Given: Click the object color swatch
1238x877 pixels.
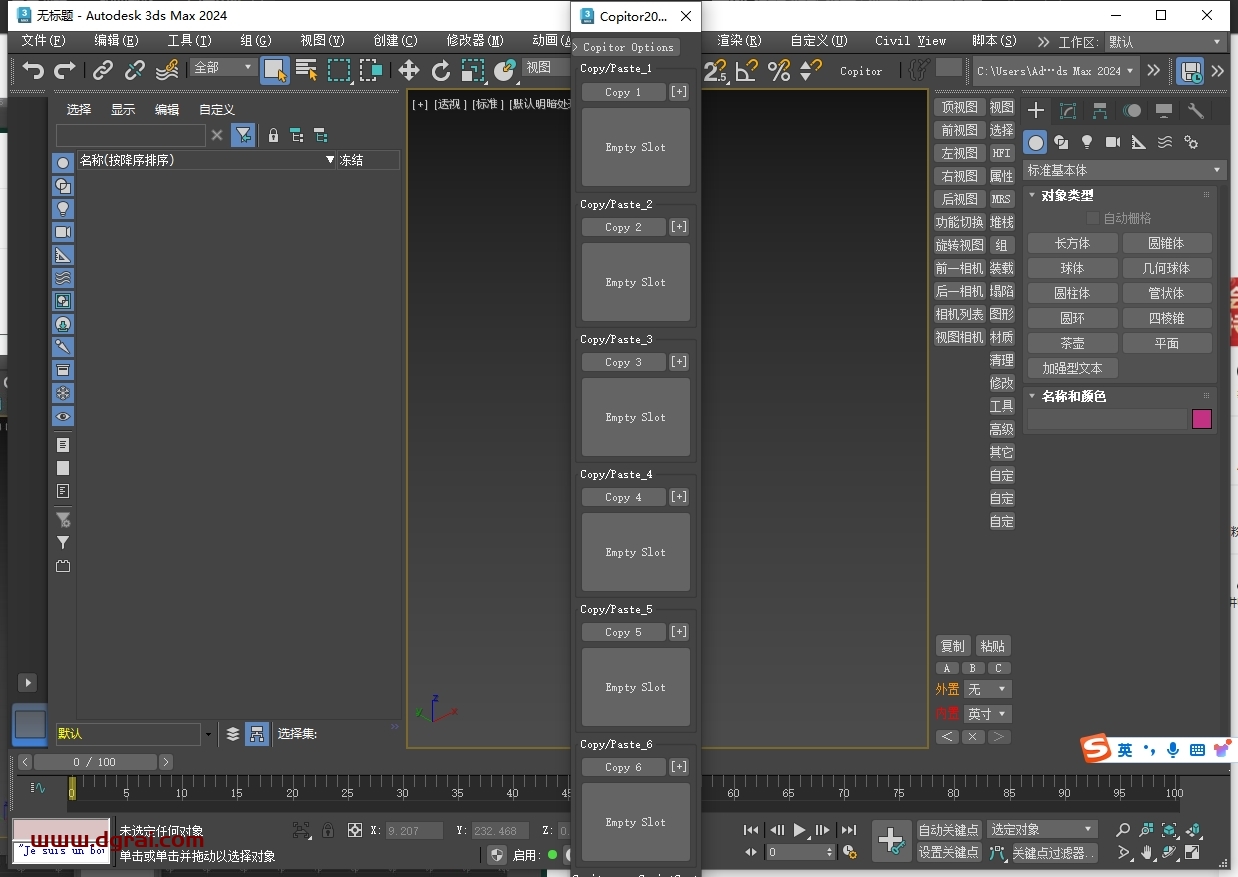Looking at the screenshot, I should 1202,419.
